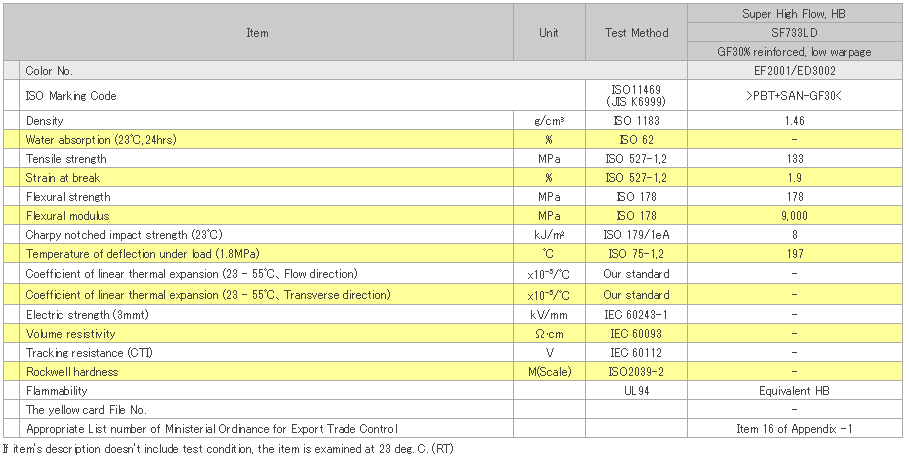909x456 pixels.
Task: Click the "Item" column header
Action: pos(257,33)
